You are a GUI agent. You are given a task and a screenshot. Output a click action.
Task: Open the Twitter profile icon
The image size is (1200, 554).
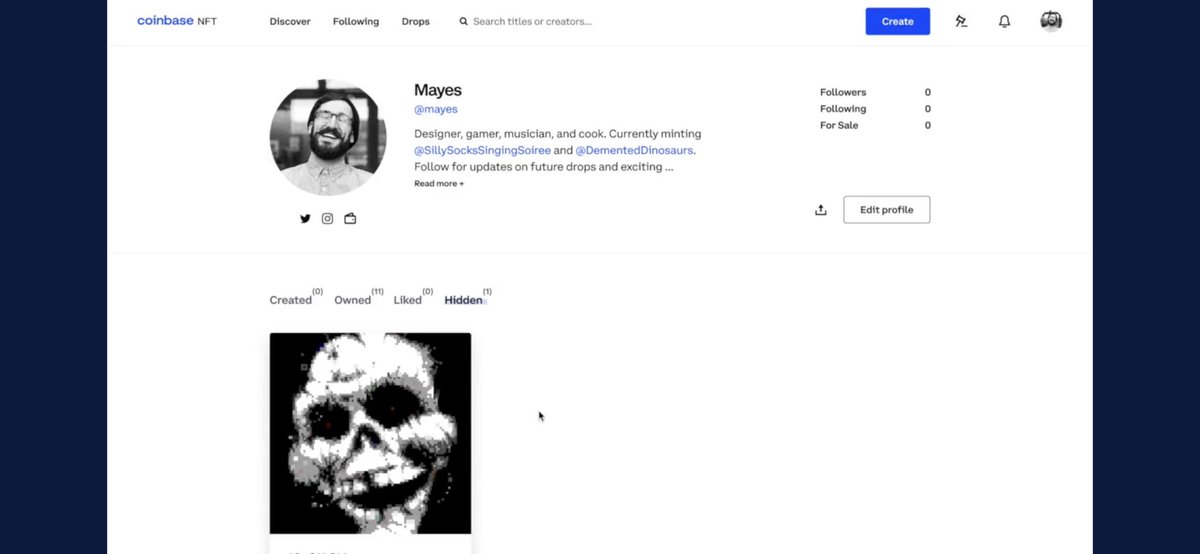(305, 218)
